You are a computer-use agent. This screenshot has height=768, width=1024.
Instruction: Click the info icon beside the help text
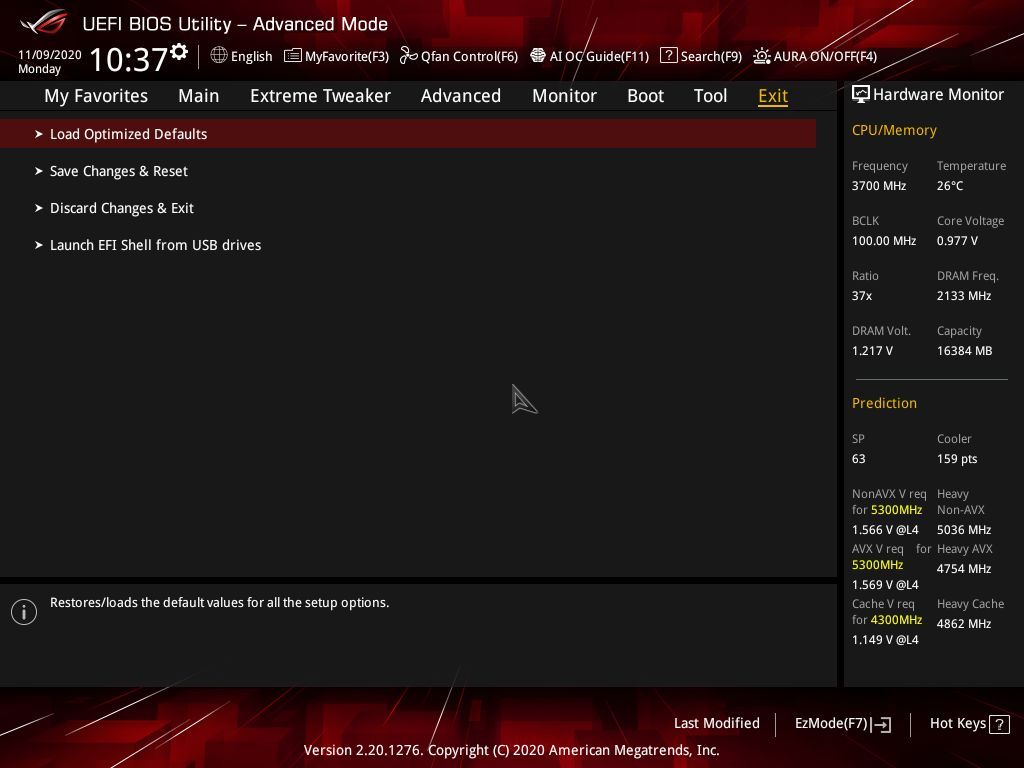(24, 612)
